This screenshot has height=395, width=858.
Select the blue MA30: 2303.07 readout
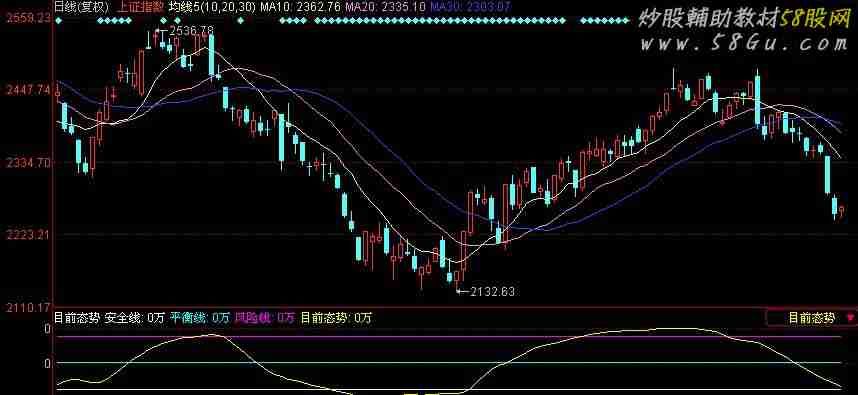click(x=471, y=7)
